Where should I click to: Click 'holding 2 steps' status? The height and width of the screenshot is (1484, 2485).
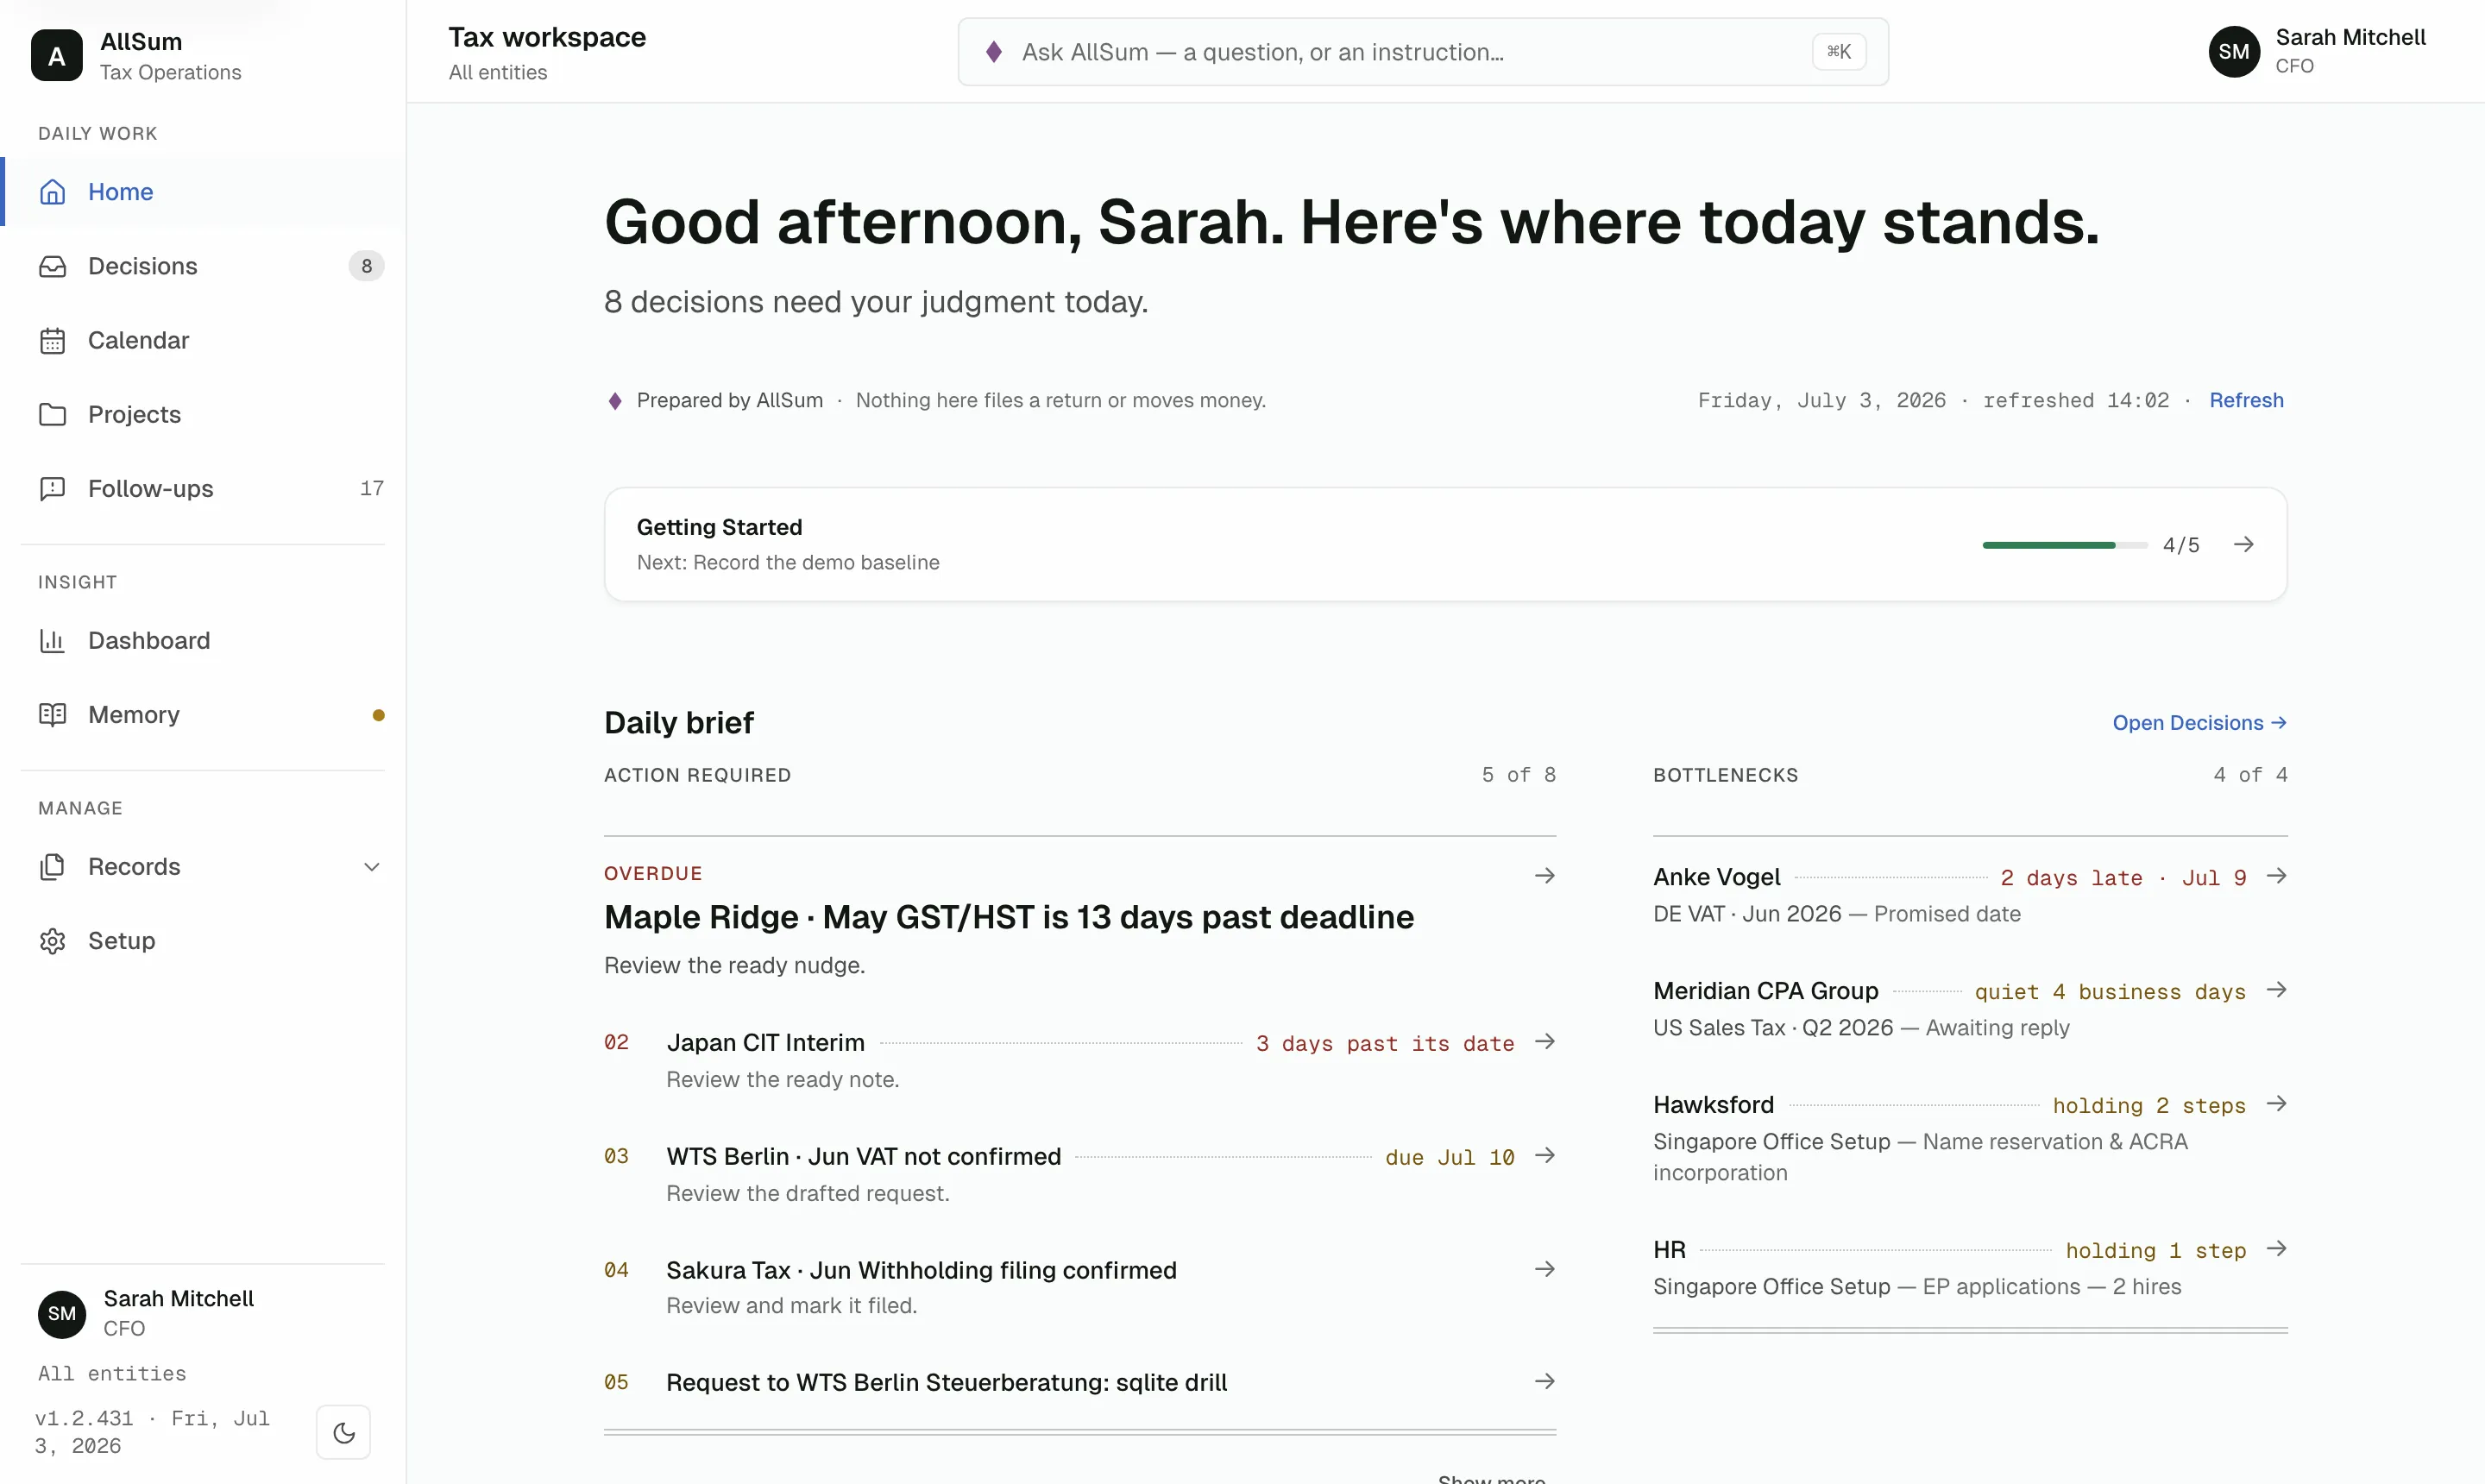point(2149,1106)
